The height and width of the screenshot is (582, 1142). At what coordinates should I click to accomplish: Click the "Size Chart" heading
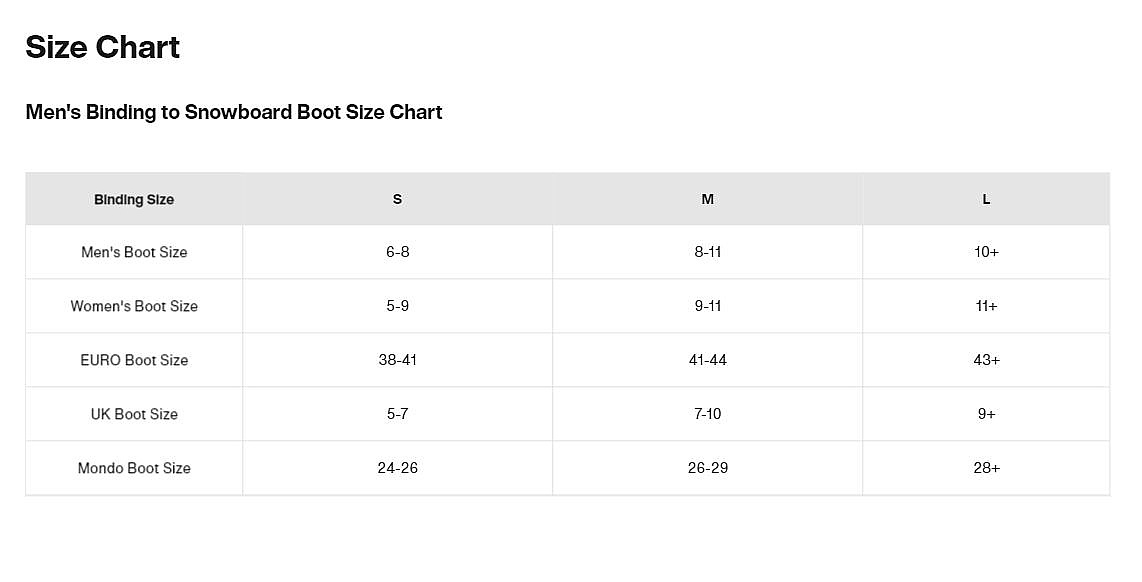[x=103, y=47]
